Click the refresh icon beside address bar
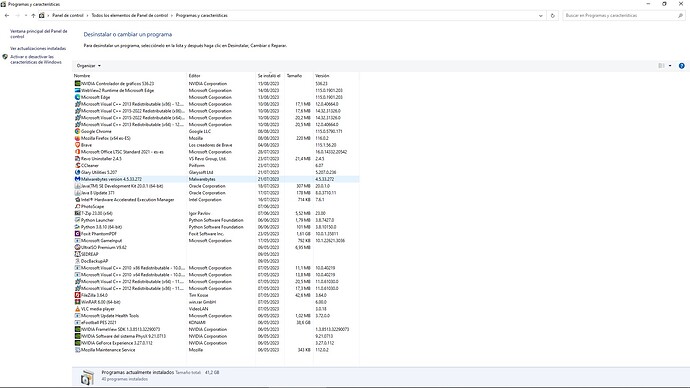This screenshot has width=690, height=388. click(x=553, y=15)
